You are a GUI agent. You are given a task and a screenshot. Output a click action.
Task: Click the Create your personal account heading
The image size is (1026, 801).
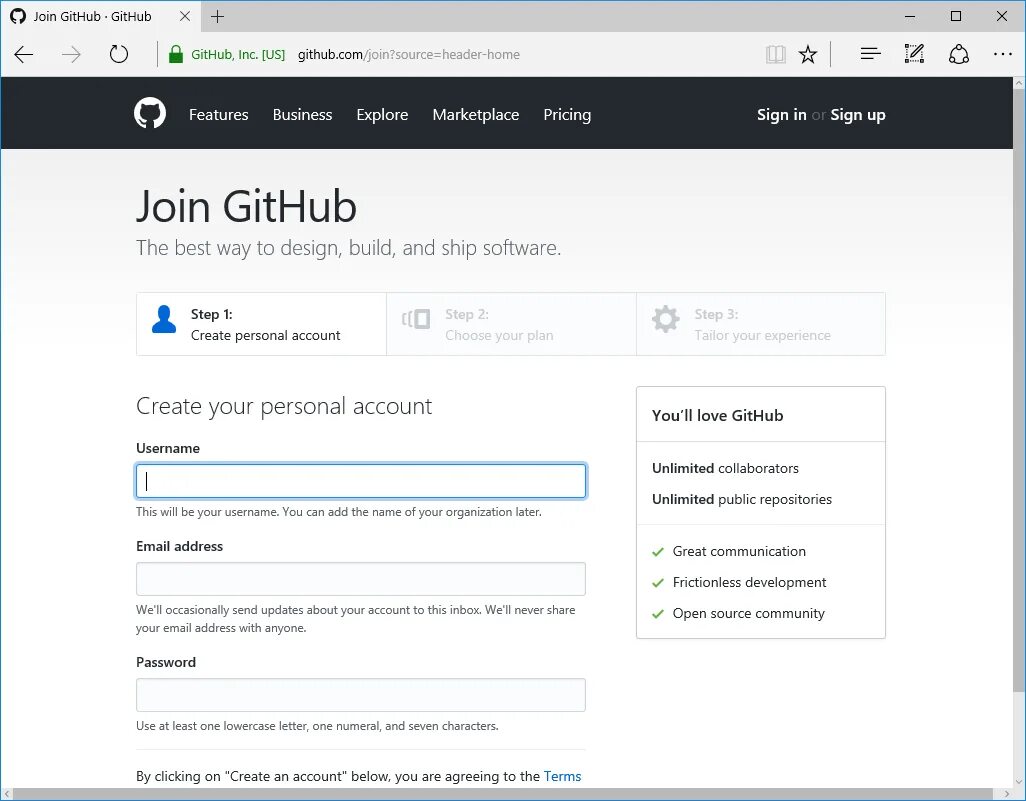point(284,406)
